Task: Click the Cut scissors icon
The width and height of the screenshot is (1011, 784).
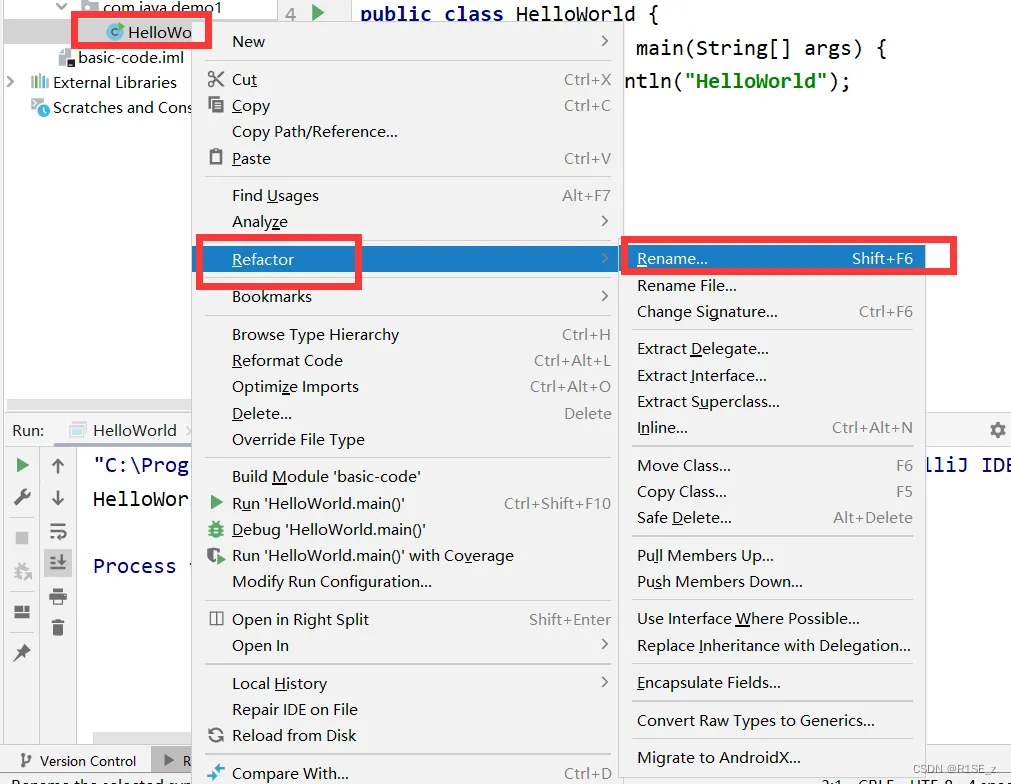Action: (x=215, y=79)
